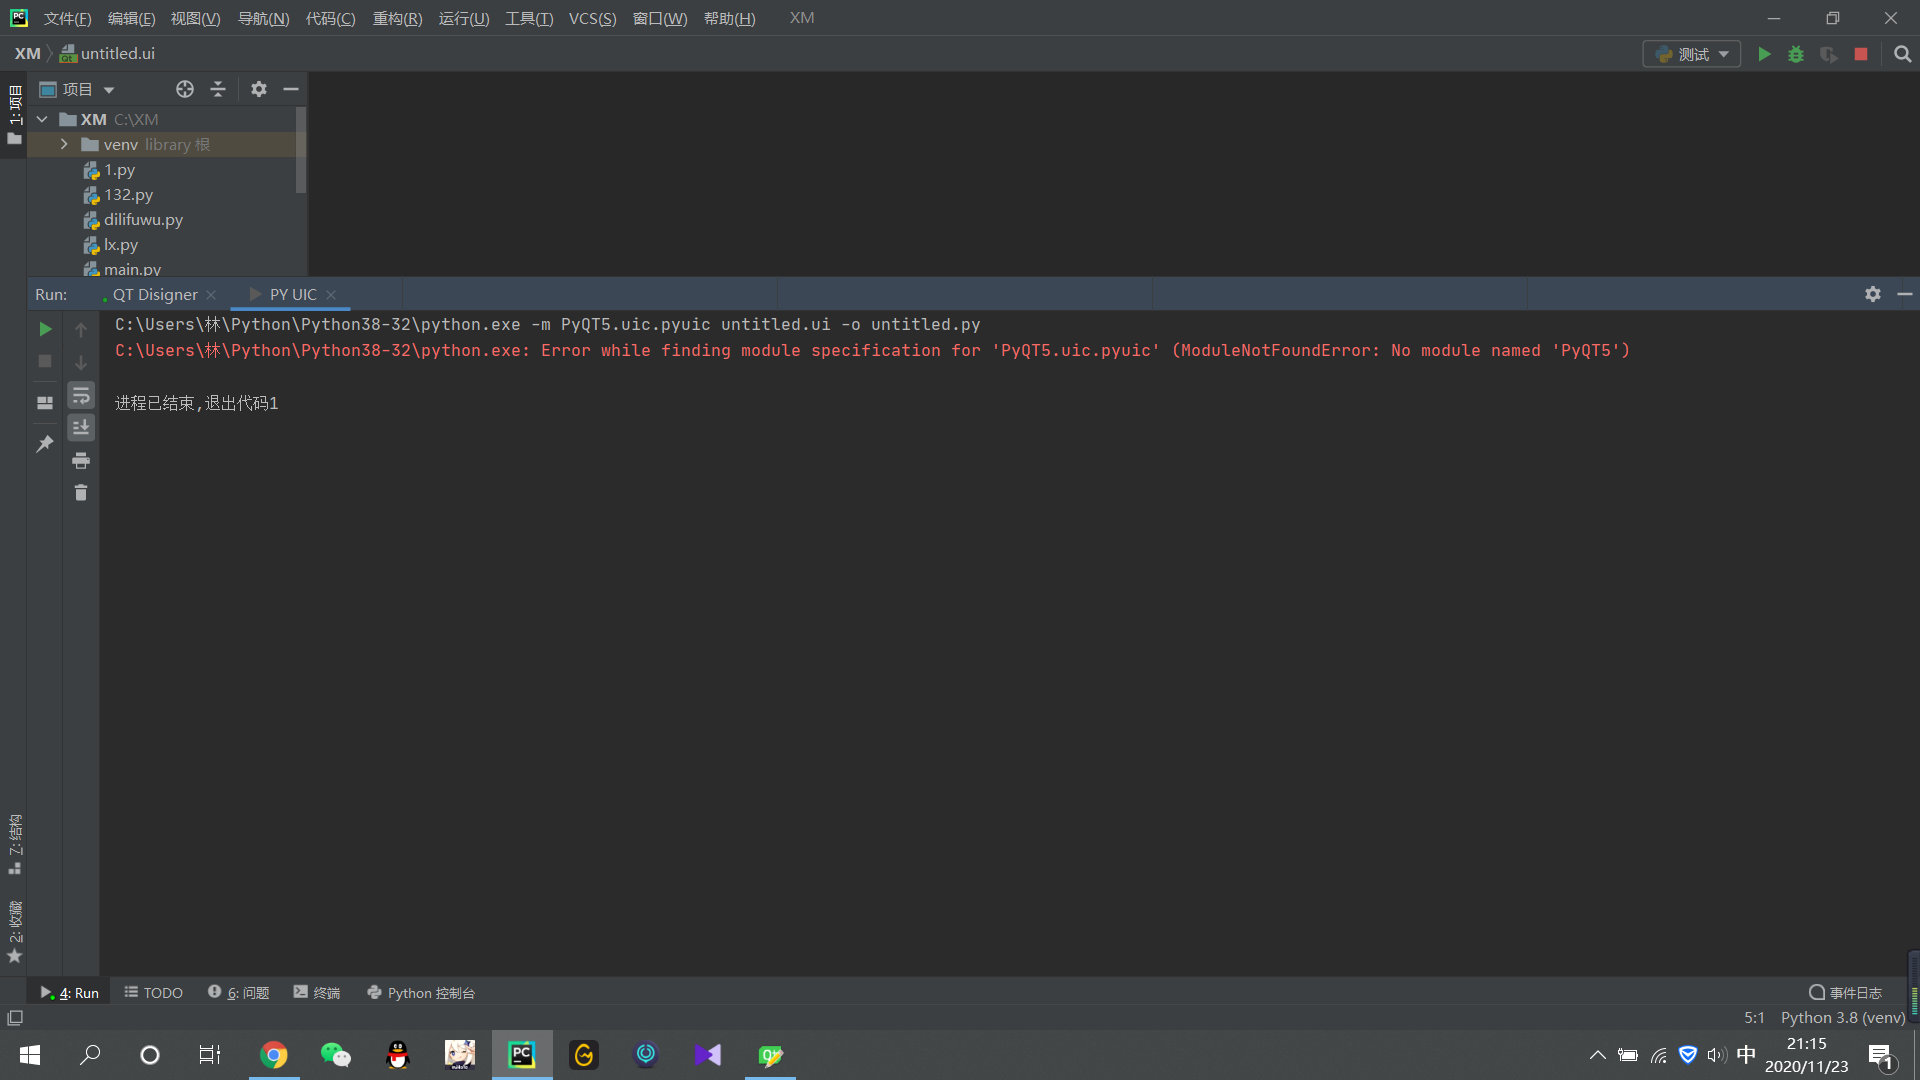Screen dimensions: 1920x1080
Task: Select dilifuwu.py in project tree
Action: coord(143,220)
